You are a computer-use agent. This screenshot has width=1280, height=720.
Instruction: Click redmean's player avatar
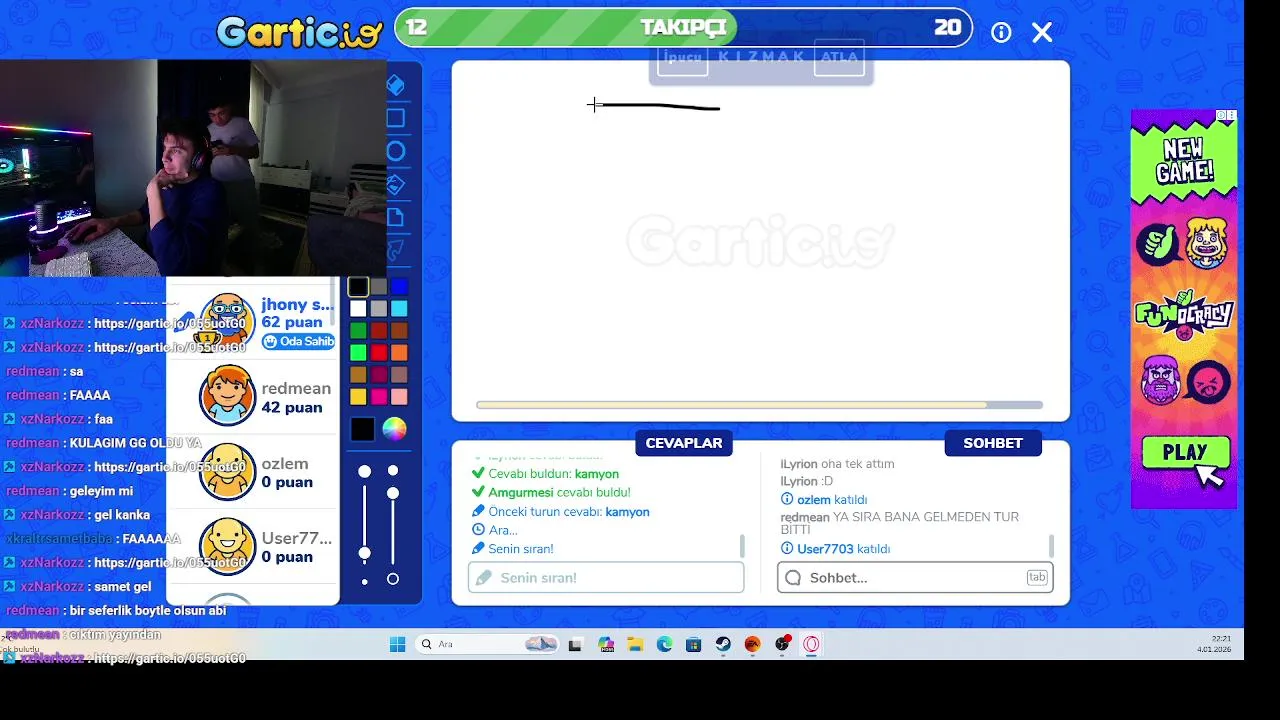(x=227, y=396)
